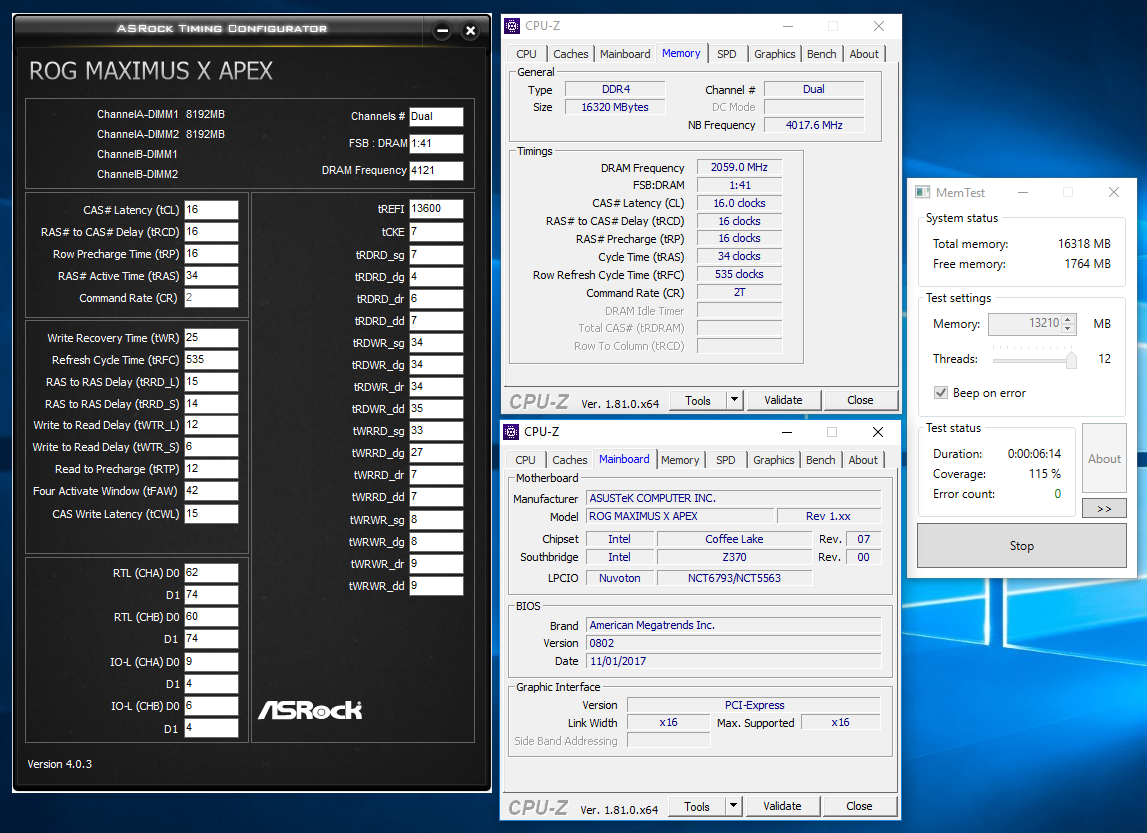Minimize the ASRock Timing Configurator window
Viewport: 1147px width, 833px height.
(442, 31)
